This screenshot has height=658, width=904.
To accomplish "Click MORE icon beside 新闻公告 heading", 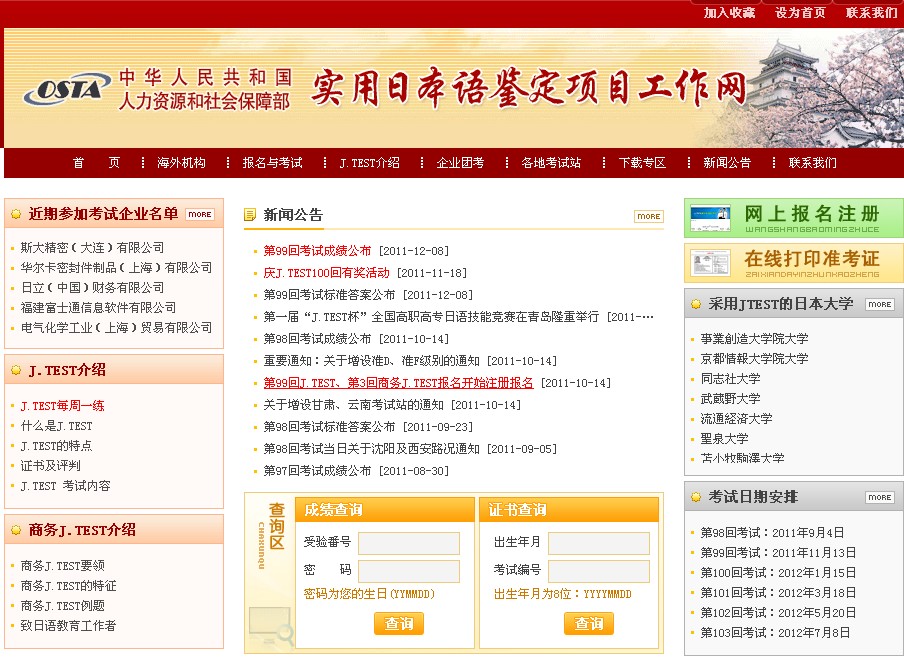I will pos(648,216).
